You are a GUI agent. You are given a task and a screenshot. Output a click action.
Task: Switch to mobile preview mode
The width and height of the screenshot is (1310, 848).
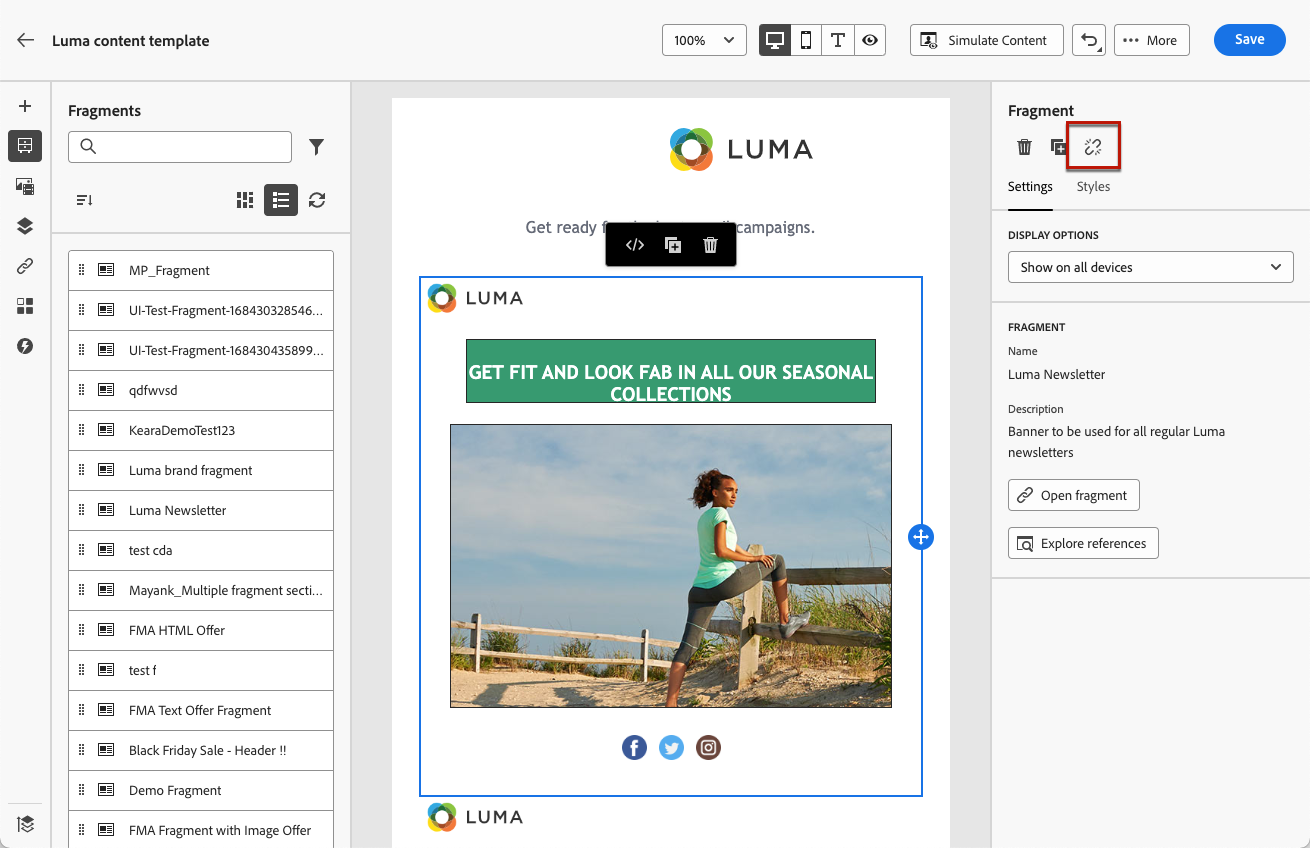[x=806, y=40]
